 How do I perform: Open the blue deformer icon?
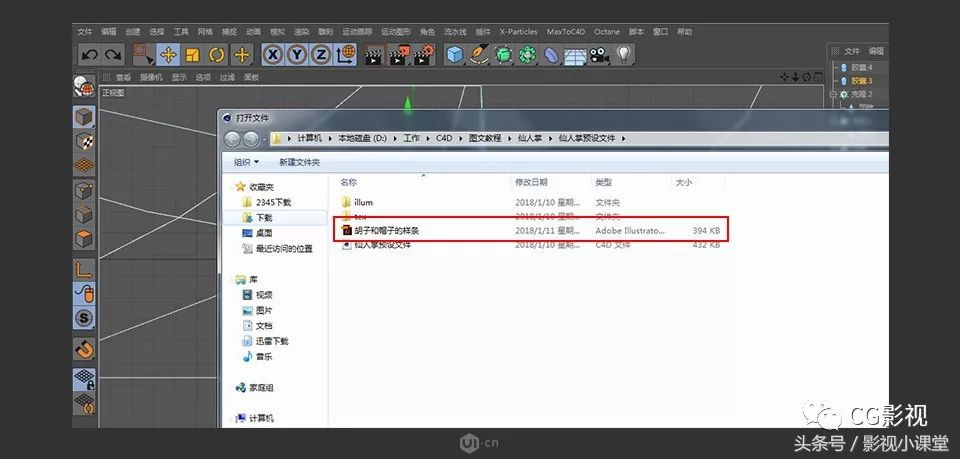click(552, 55)
